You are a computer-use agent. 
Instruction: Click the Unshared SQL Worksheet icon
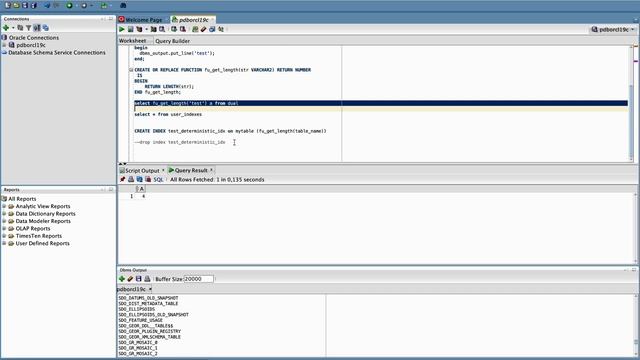click(195, 29)
